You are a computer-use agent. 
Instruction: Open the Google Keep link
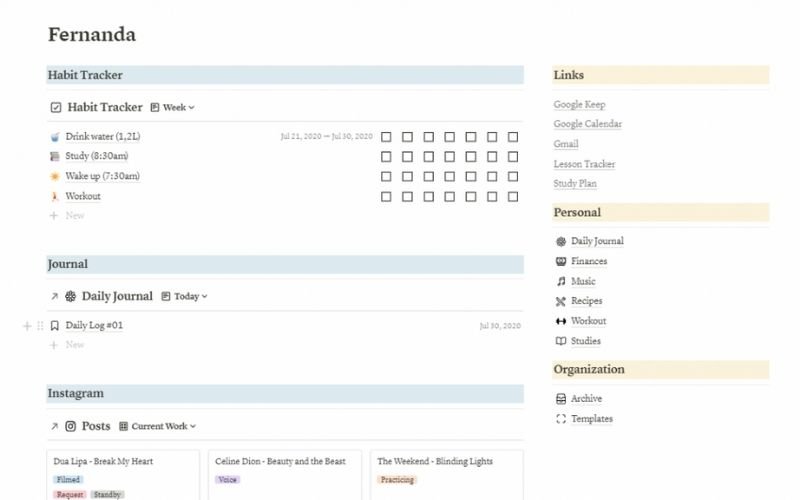[579, 105]
